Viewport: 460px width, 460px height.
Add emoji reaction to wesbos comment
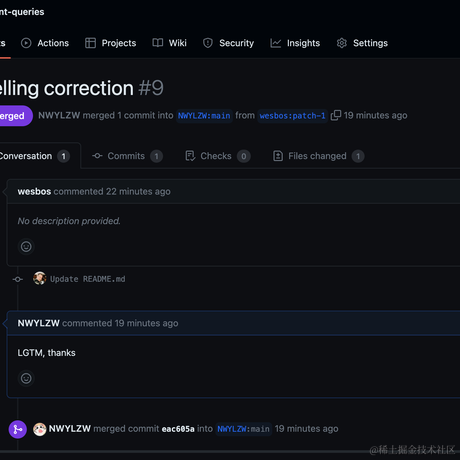pos(26,247)
